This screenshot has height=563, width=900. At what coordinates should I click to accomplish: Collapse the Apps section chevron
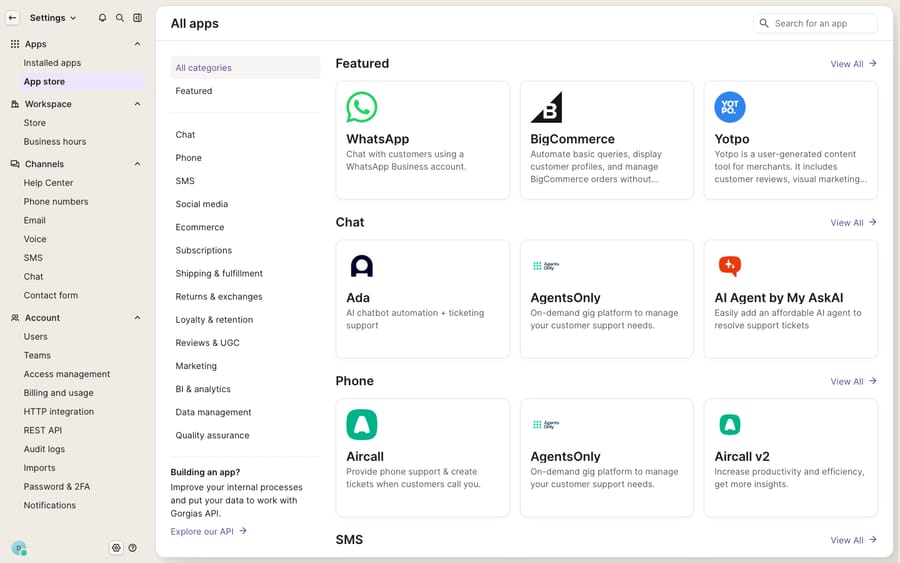pos(137,44)
